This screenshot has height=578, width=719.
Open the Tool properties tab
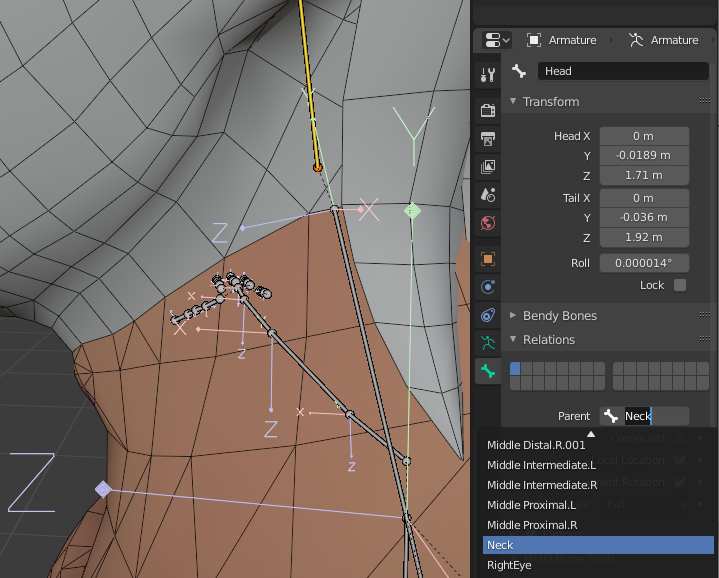(x=488, y=75)
